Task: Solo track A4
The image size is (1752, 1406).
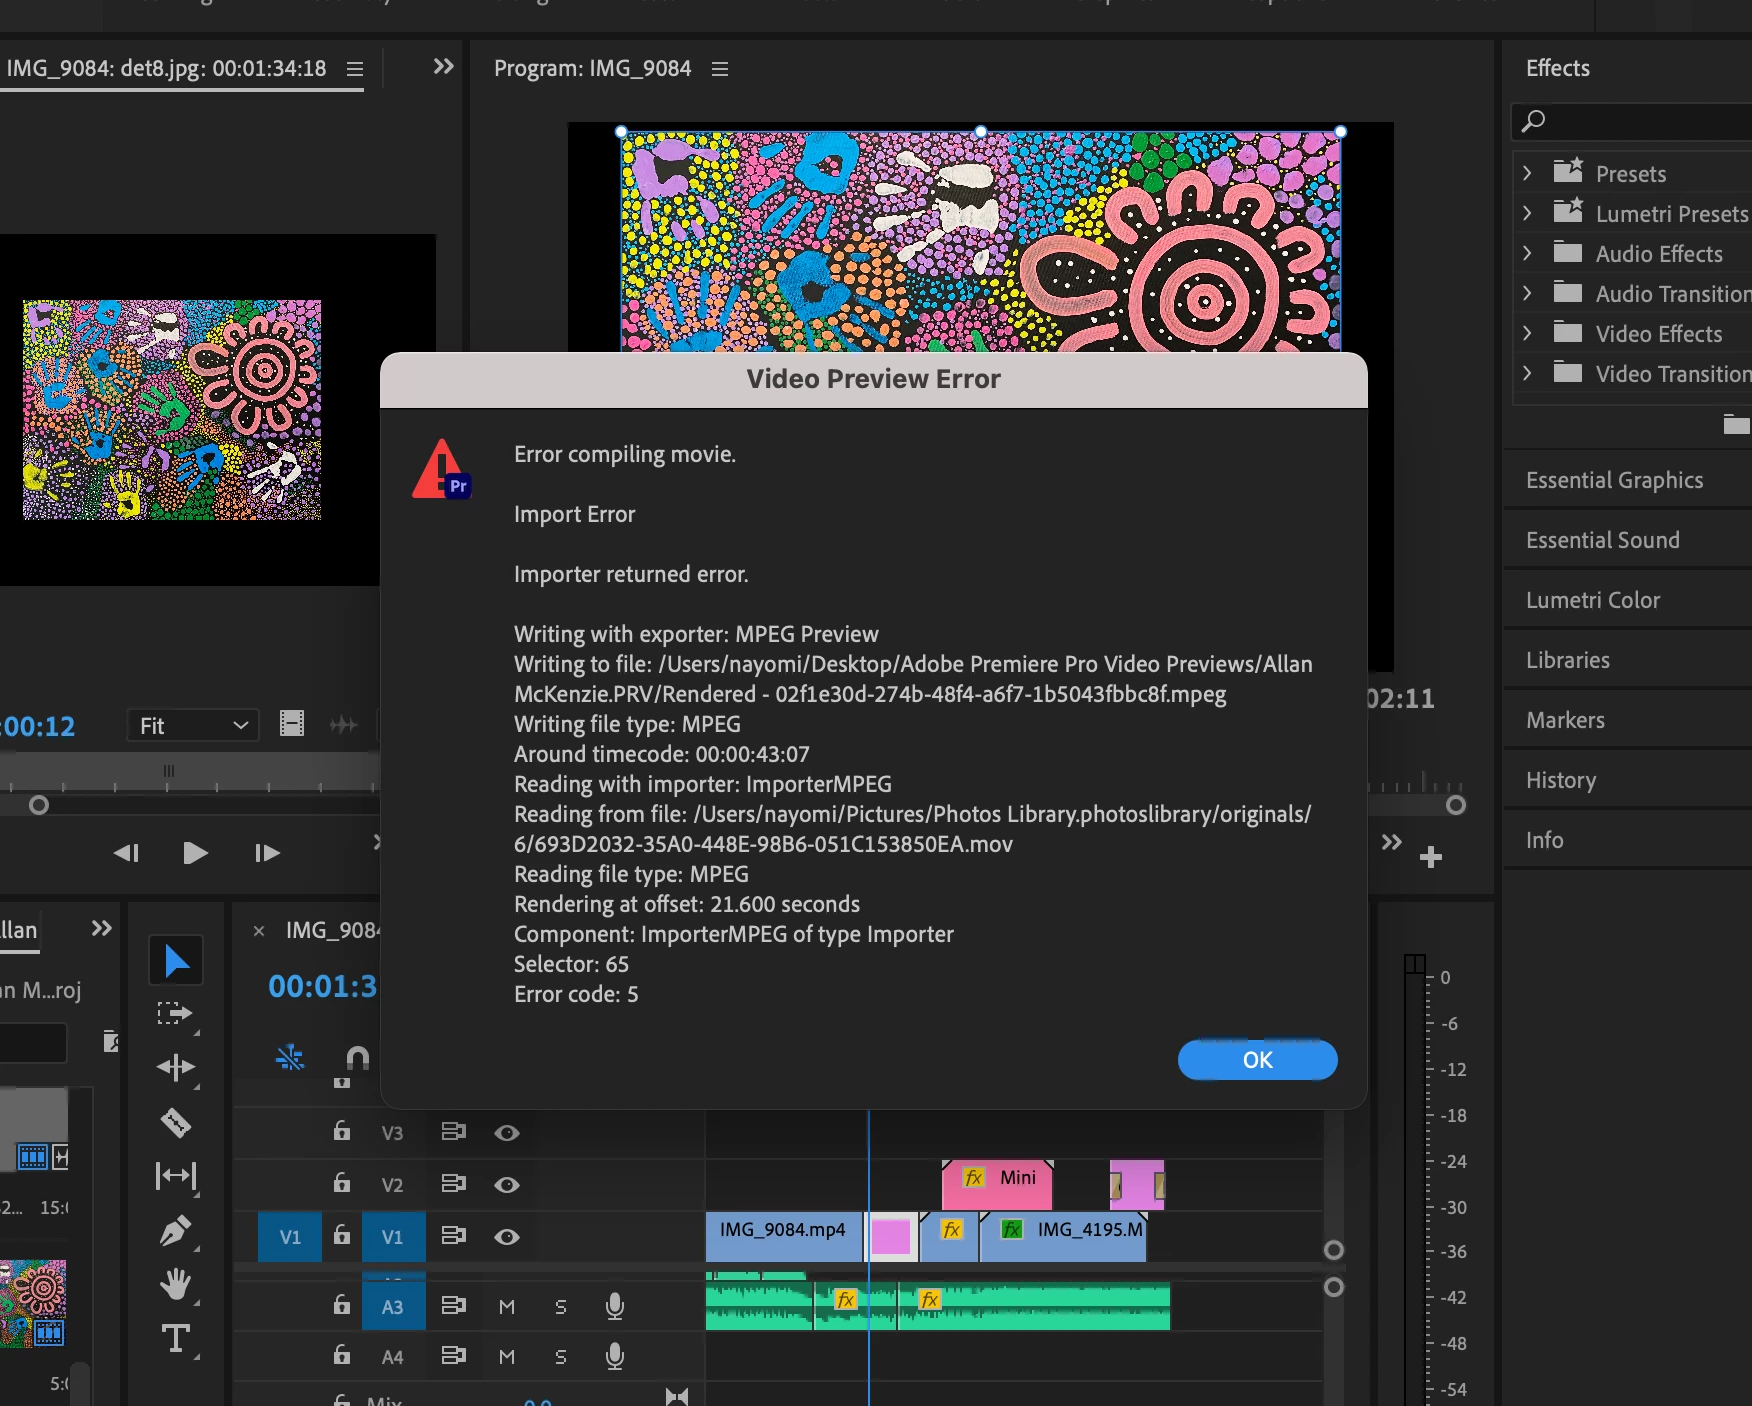Action: coord(561,1357)
